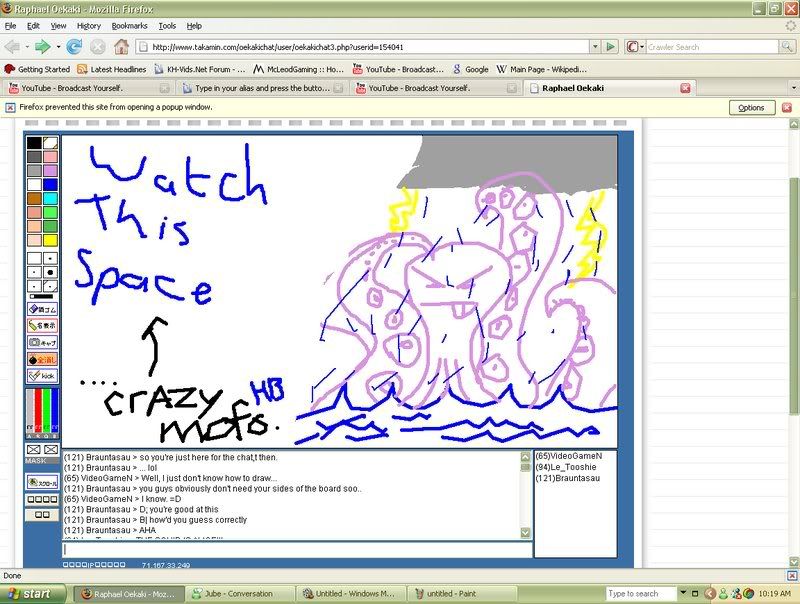Click the Firefox Home icon
The width and height of the screenshot is (800, 604).
point(121,46)
